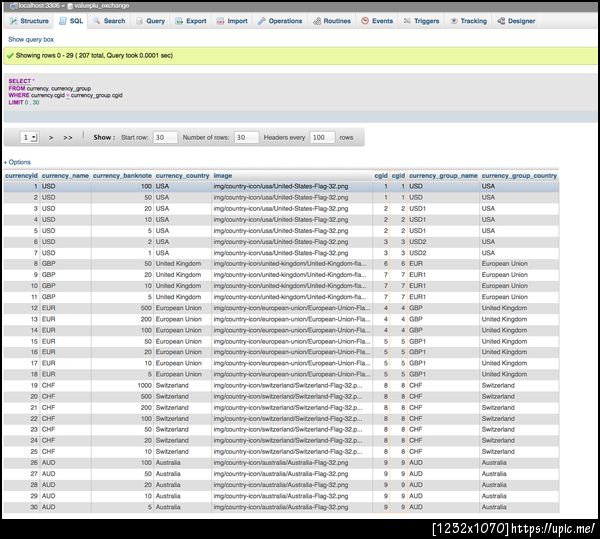Click the Show query box link

point(31,39)
